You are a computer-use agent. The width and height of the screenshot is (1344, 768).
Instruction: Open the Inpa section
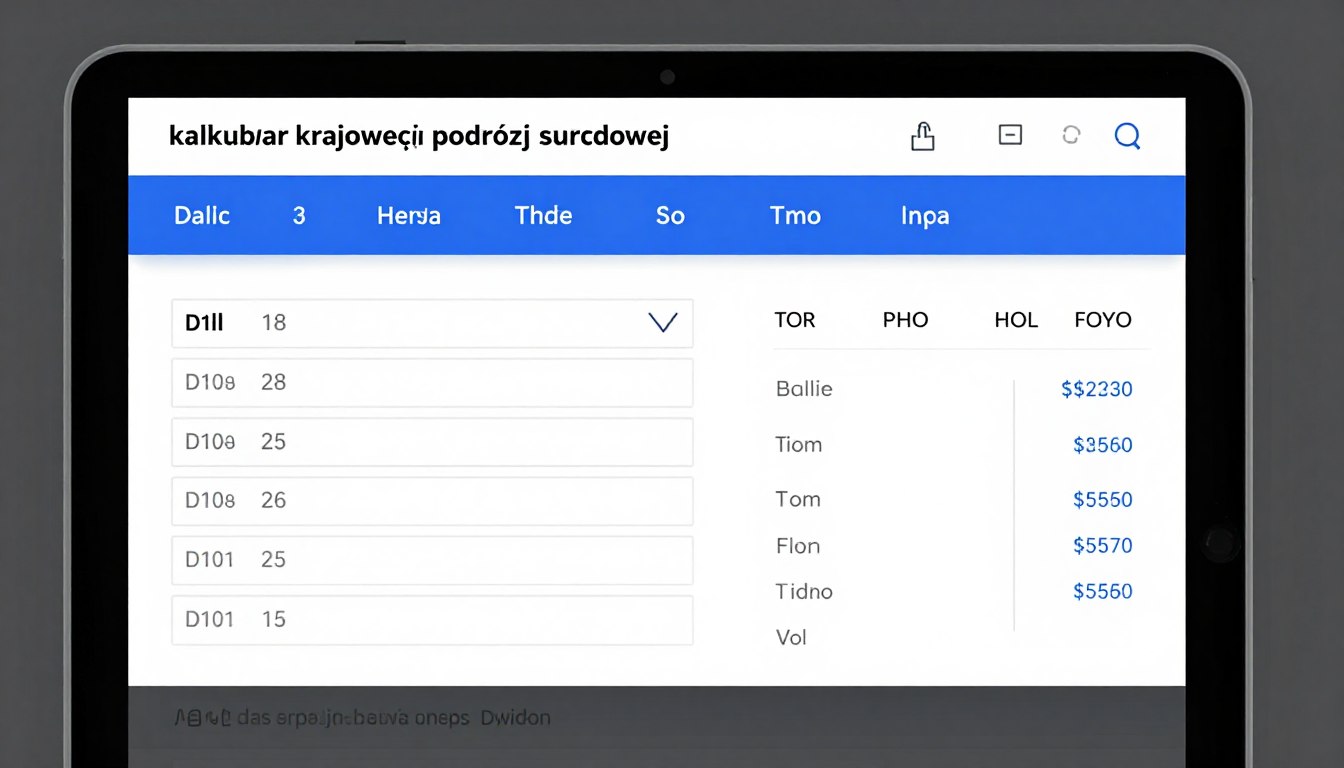point(923,215)
